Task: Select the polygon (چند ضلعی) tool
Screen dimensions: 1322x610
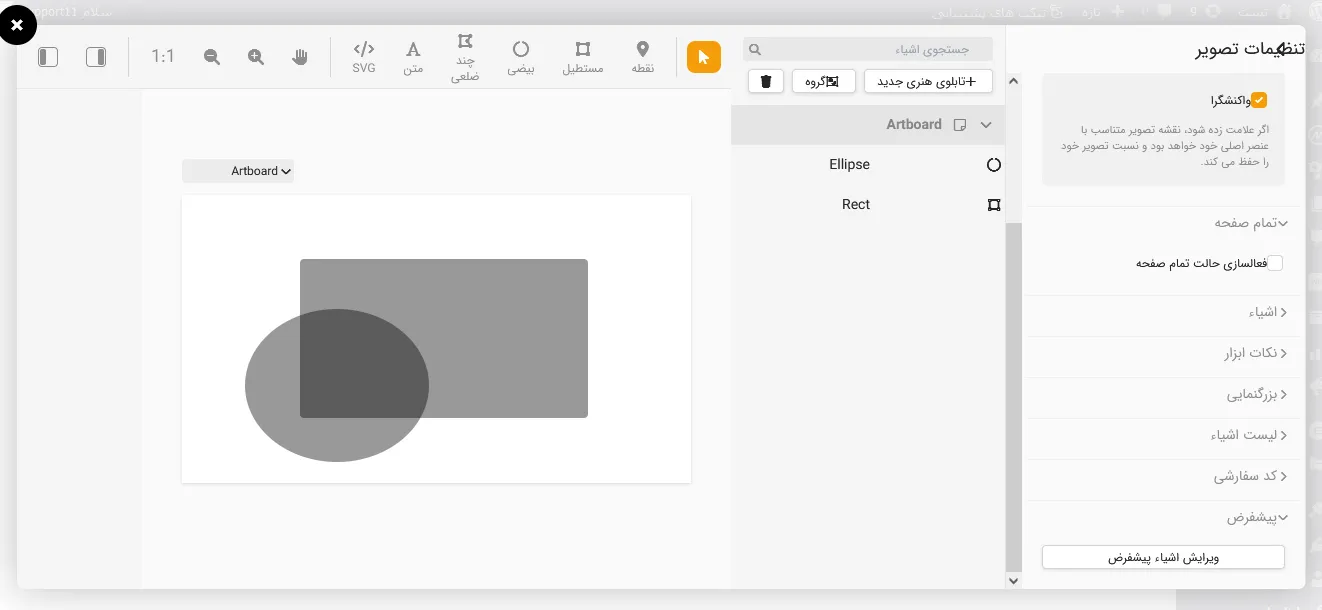Action: pyautogui.click(x=465, y=57)
